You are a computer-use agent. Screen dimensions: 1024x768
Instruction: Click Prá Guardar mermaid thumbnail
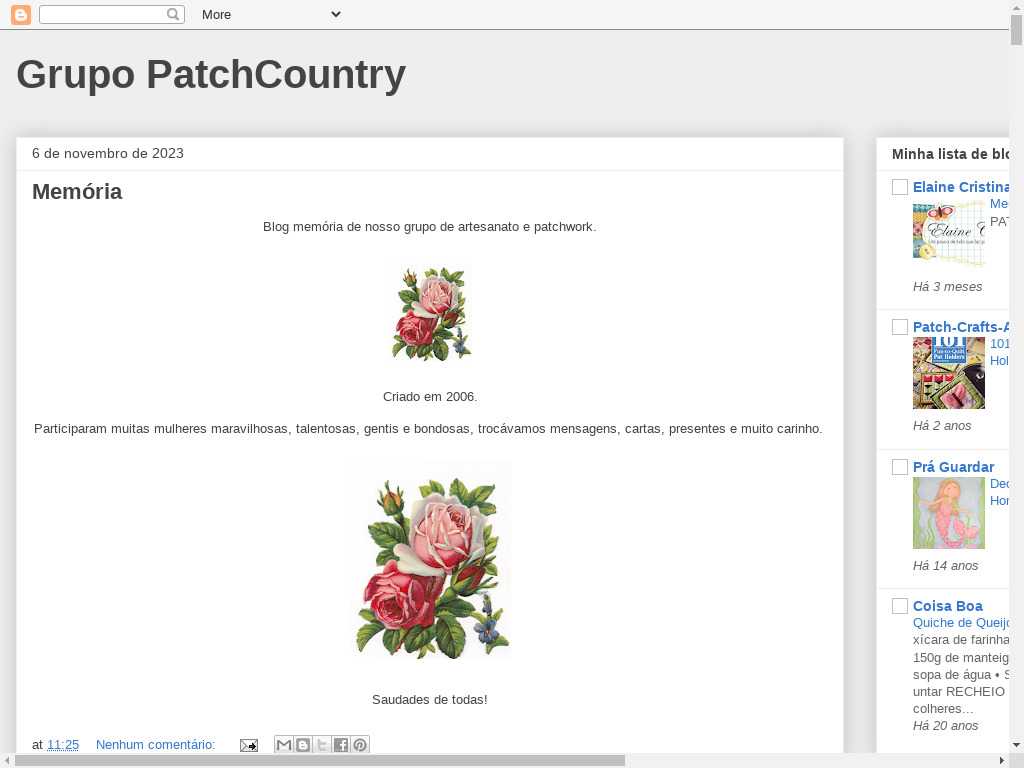(949, 513)
